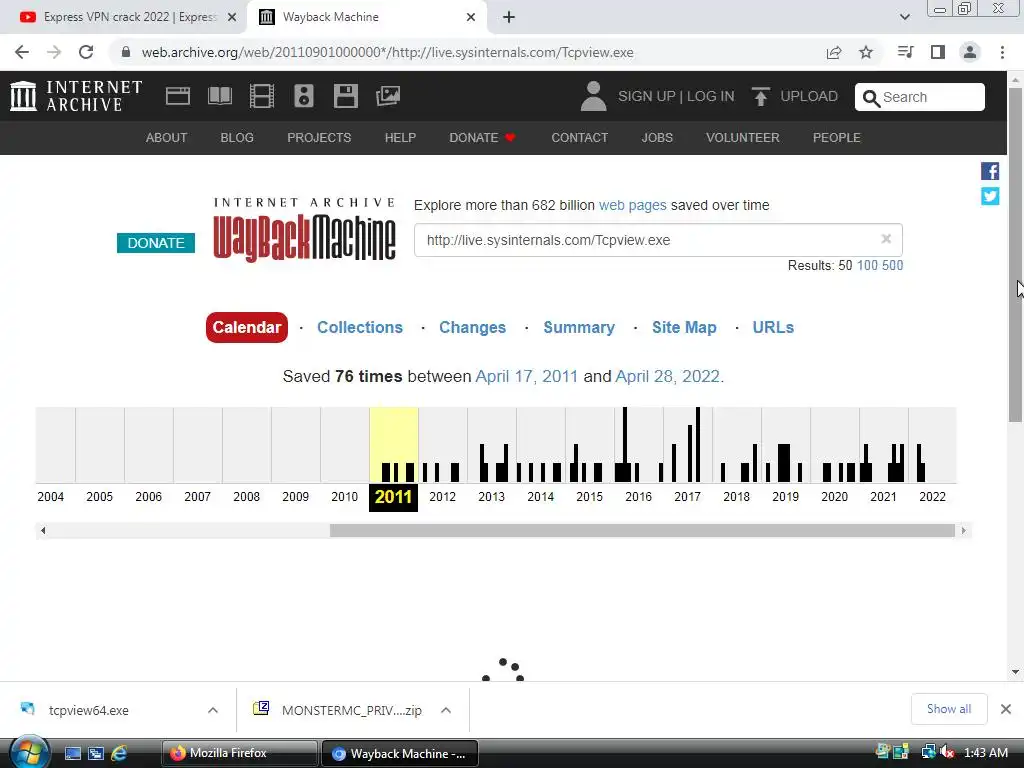Click the timeline scroll left arrow
The height and width of the screenshot is (768, 1024).
(43, 530)
